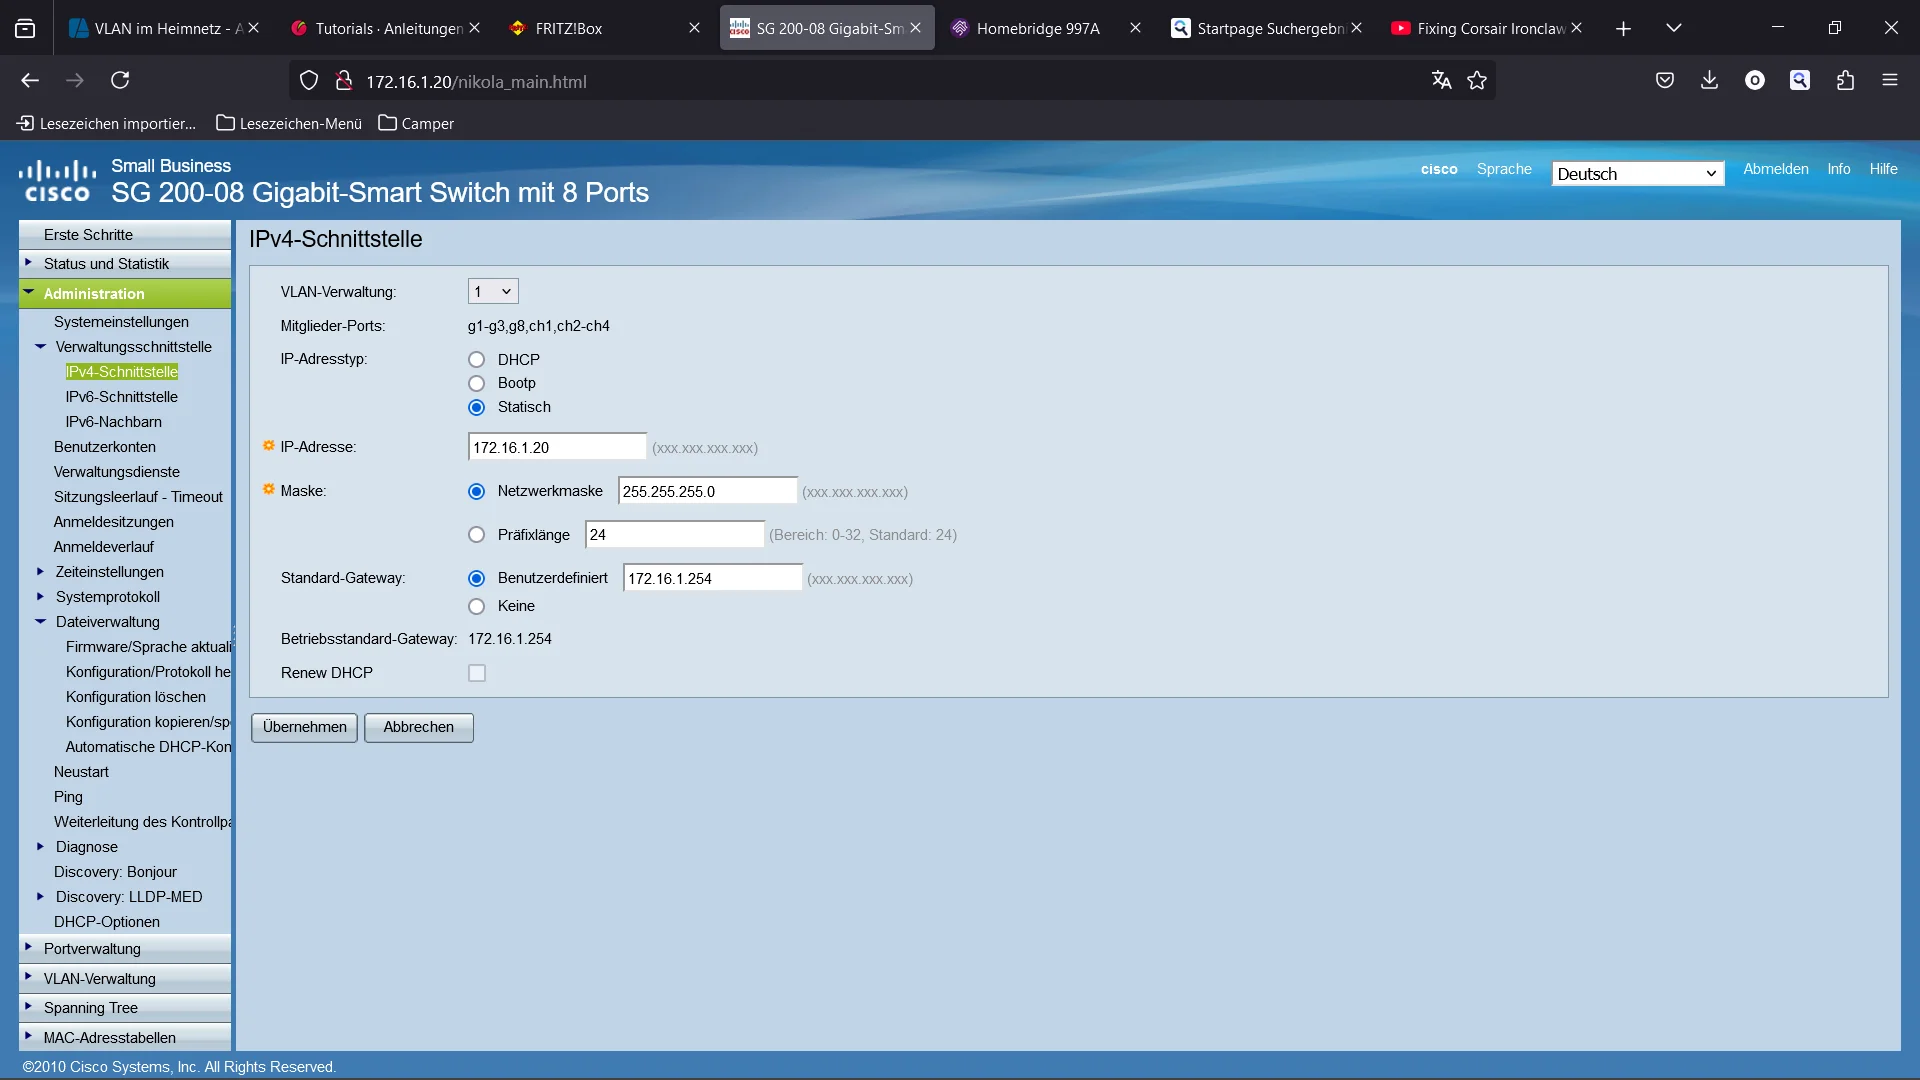
Task: Open Benutzerkonten in sidebar
Action: (104, 447)
